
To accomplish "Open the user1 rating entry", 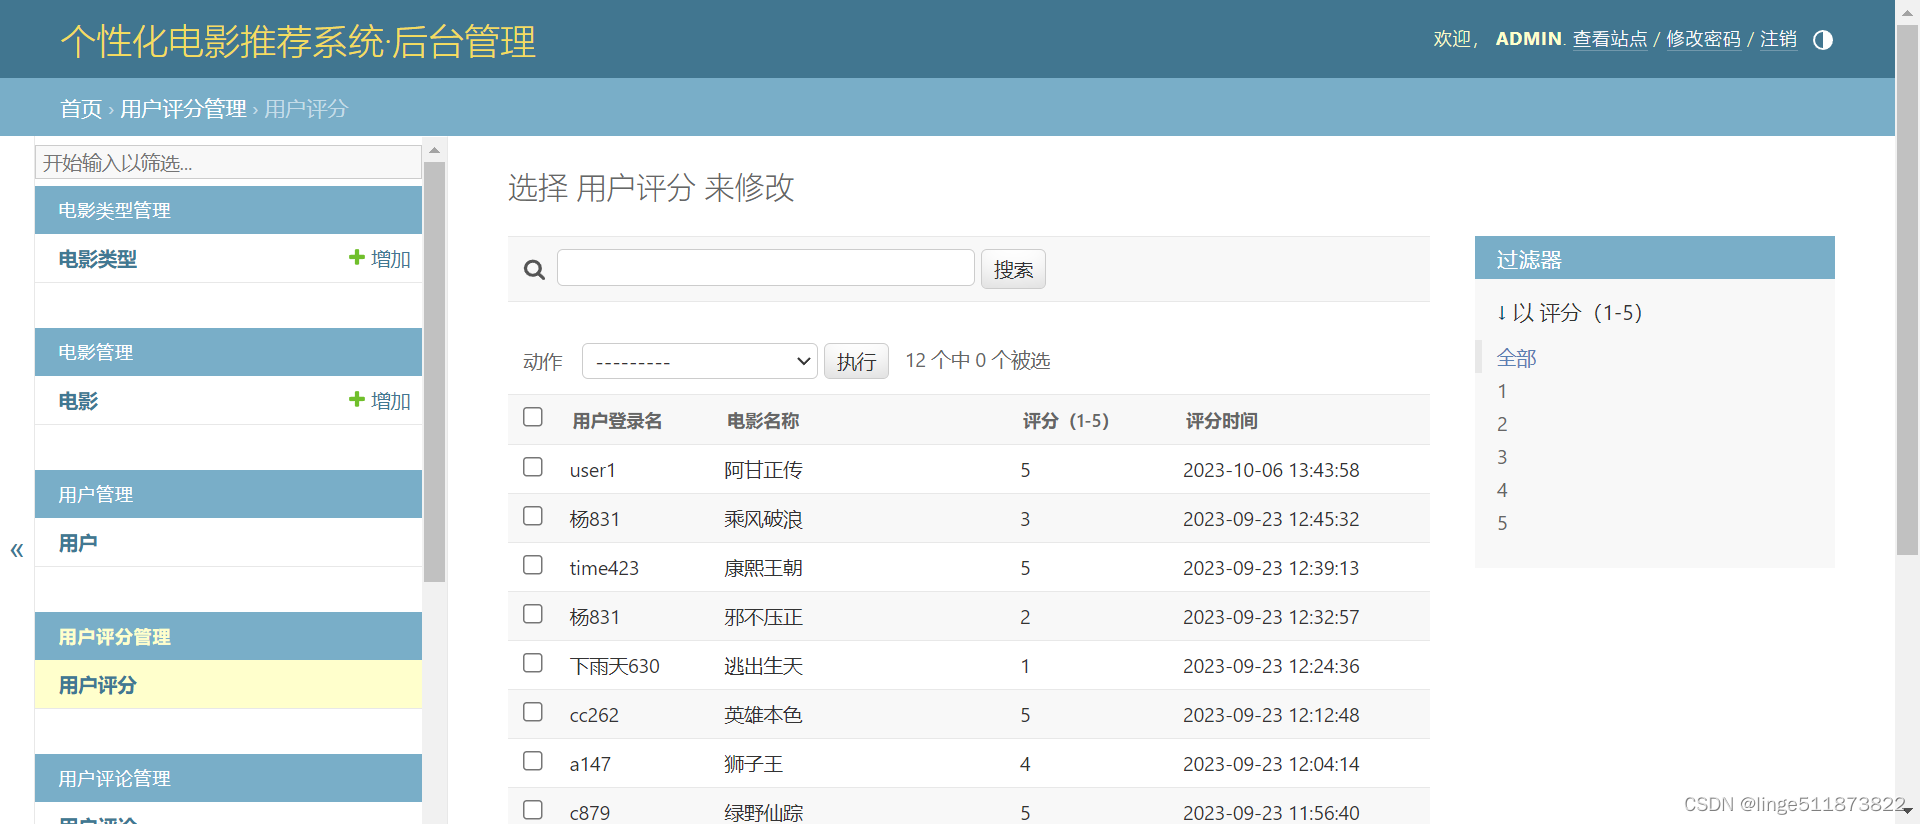I will (593, 470).
